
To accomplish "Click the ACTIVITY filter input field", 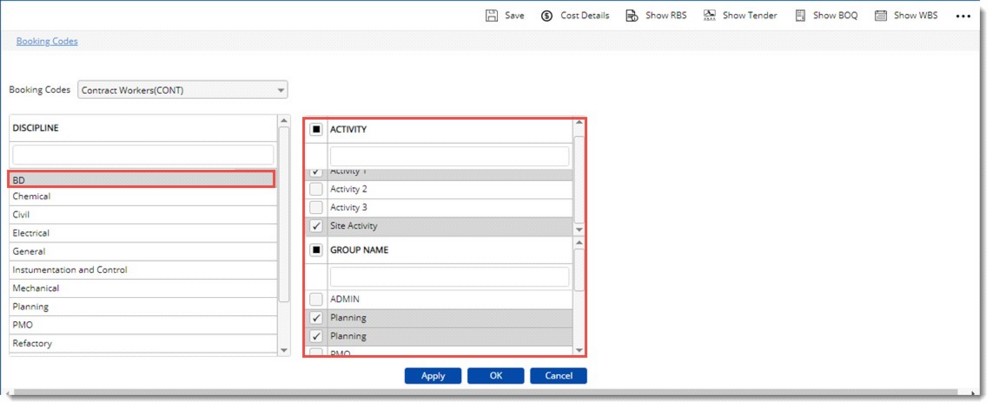I will (x=449, y=156).
